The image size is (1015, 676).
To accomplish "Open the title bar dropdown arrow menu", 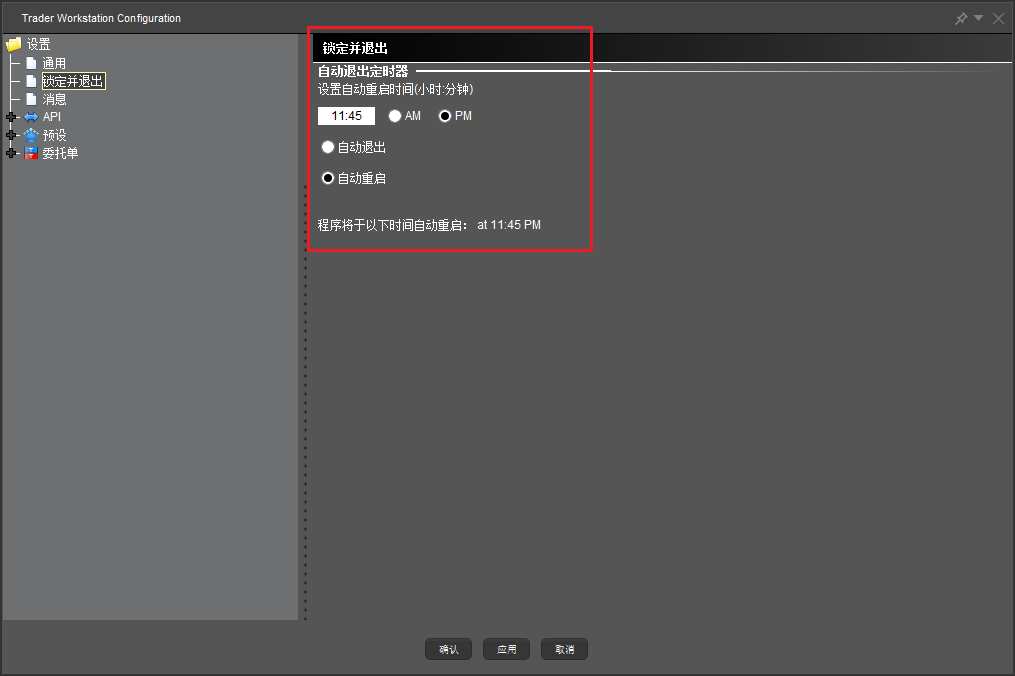I will click(979, 18).
